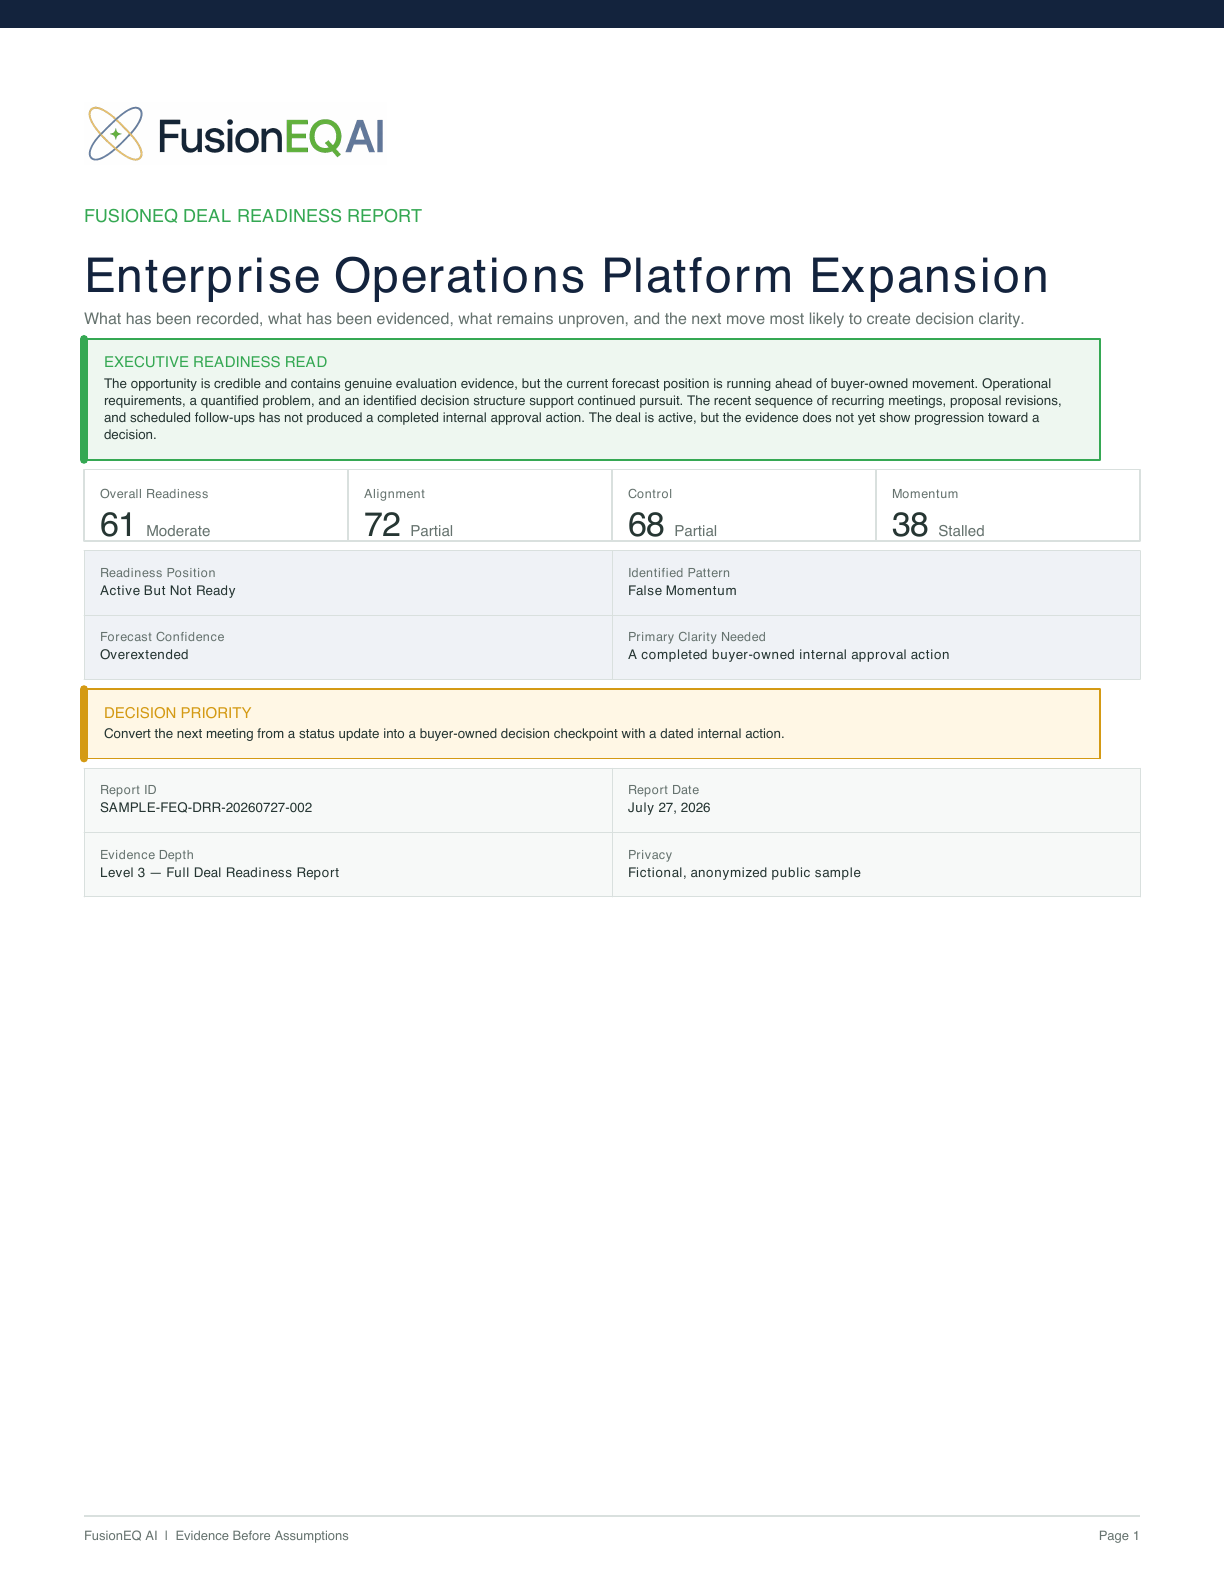
Task: Click the 'Page 1' footer number
Action: coord(1119,1536)
